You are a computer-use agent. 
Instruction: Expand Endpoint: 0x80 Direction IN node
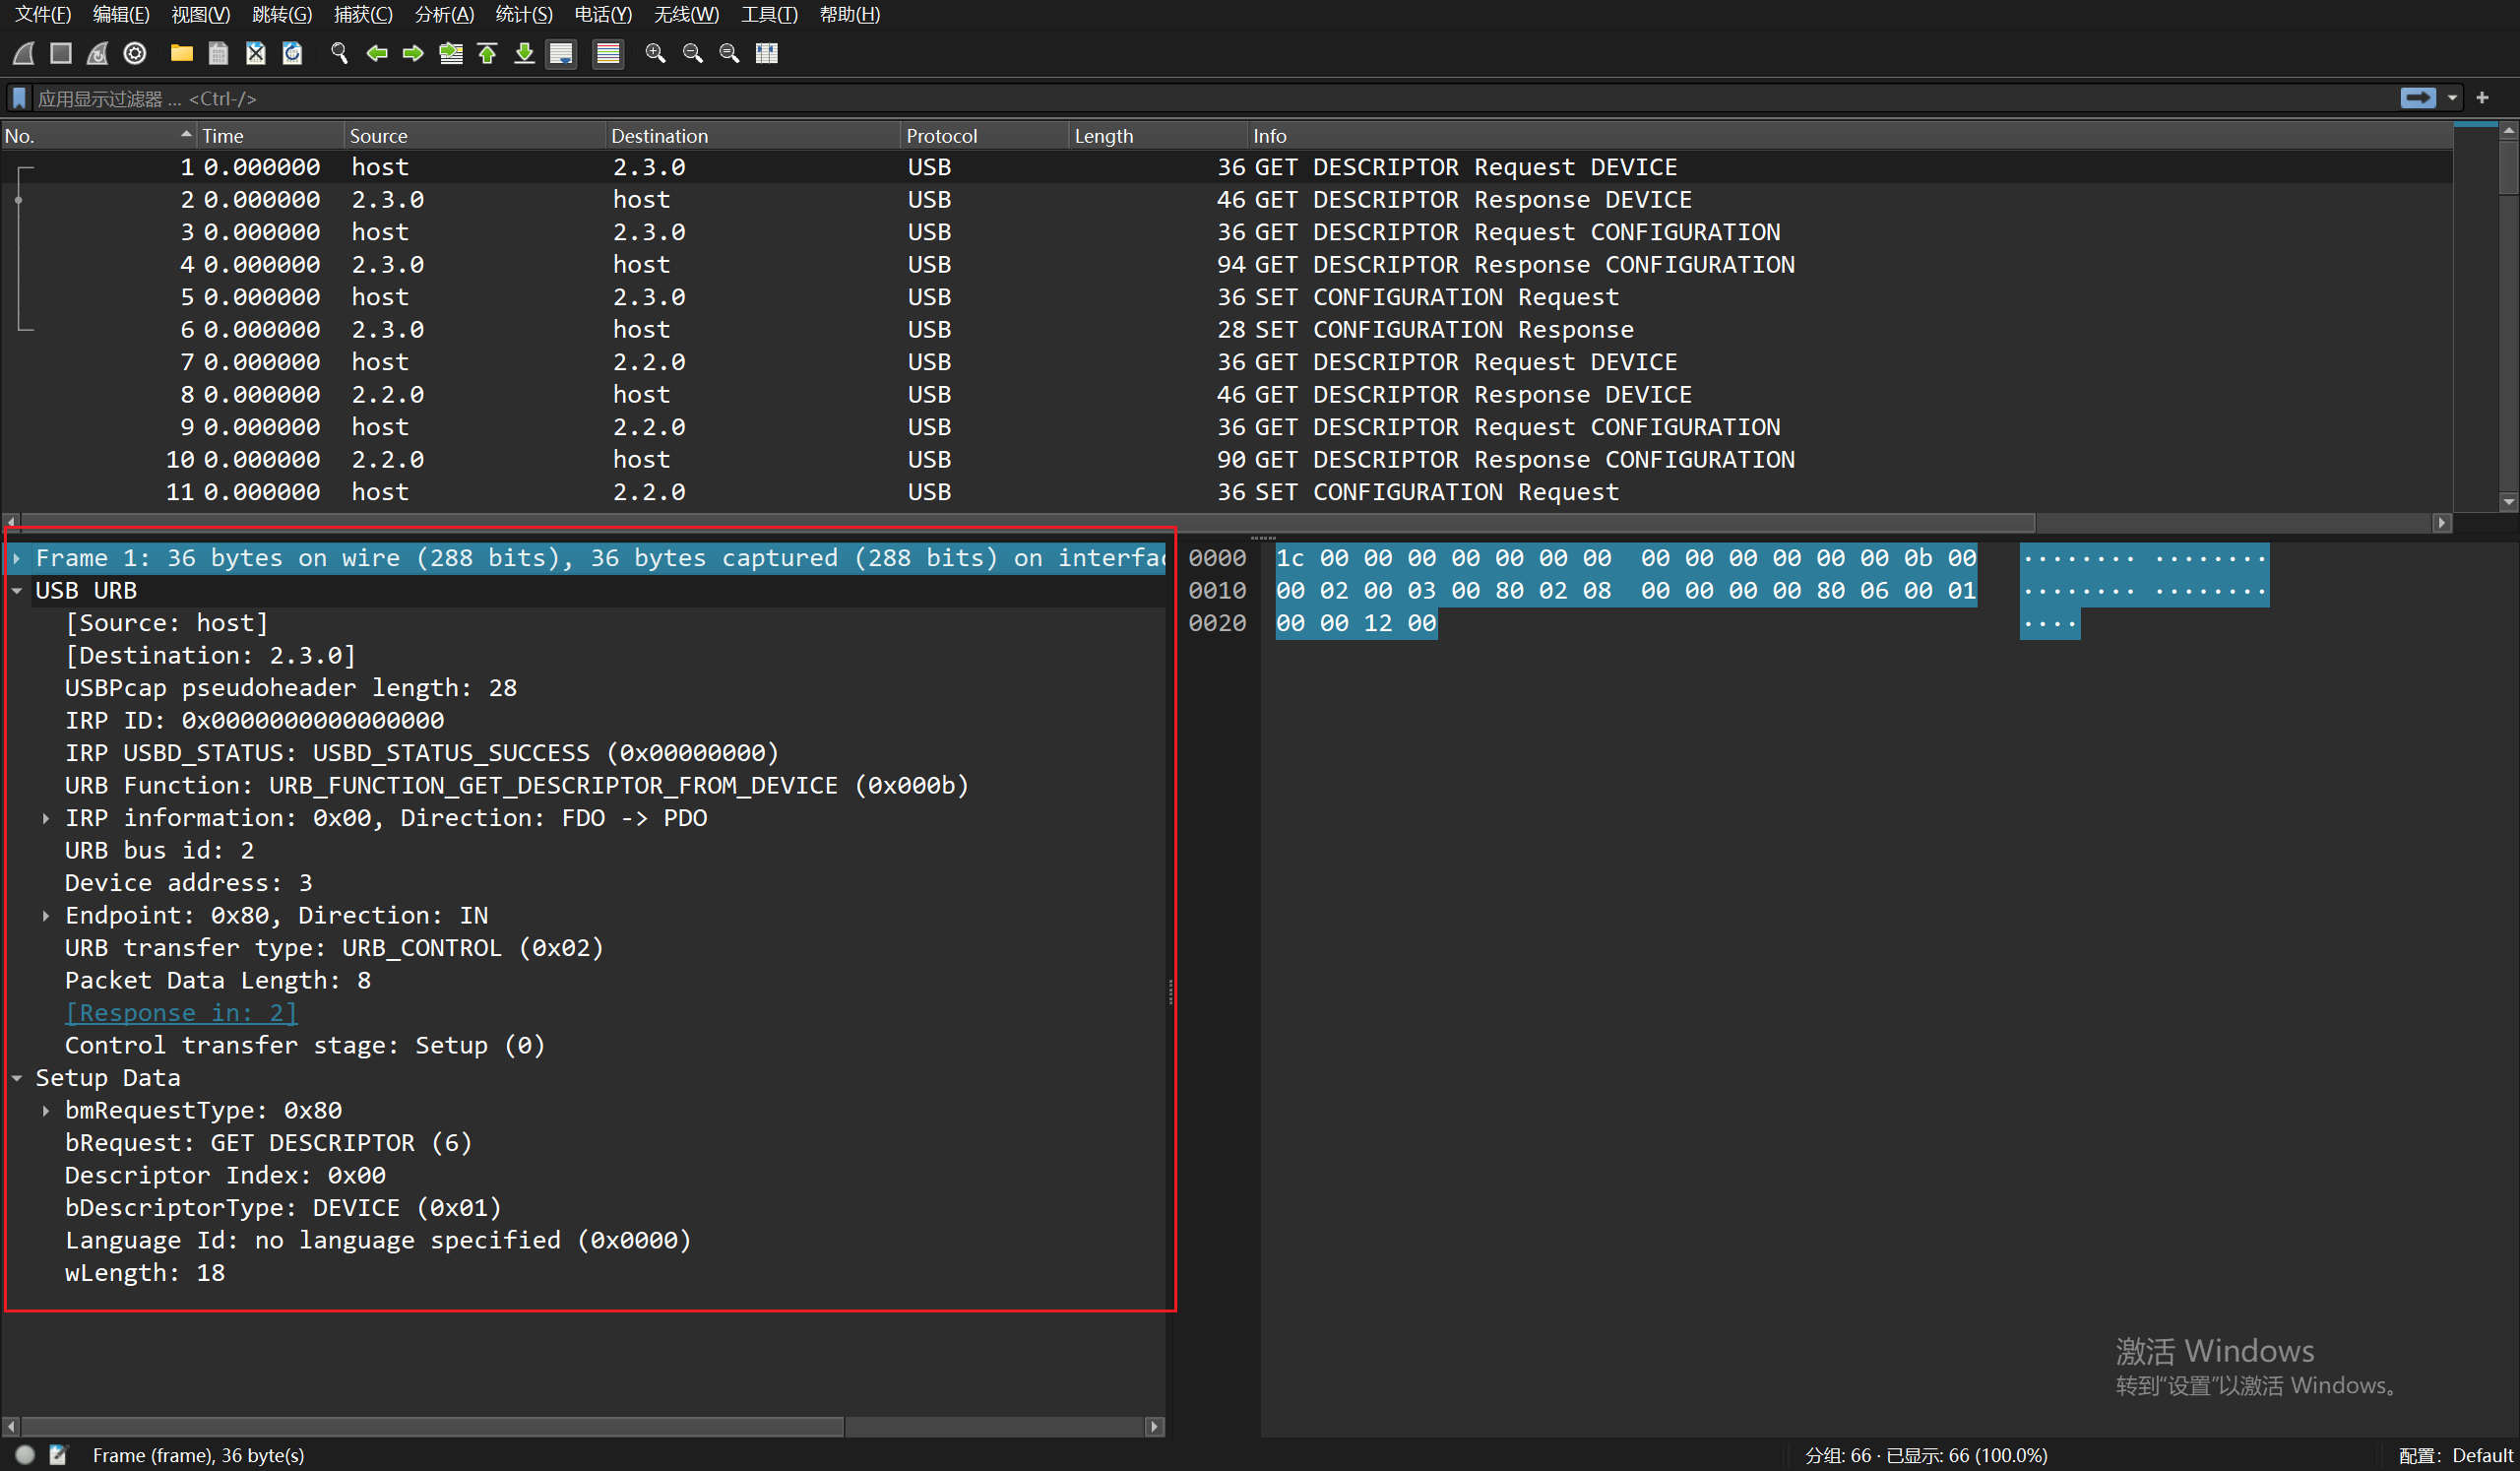coord(46,915)
